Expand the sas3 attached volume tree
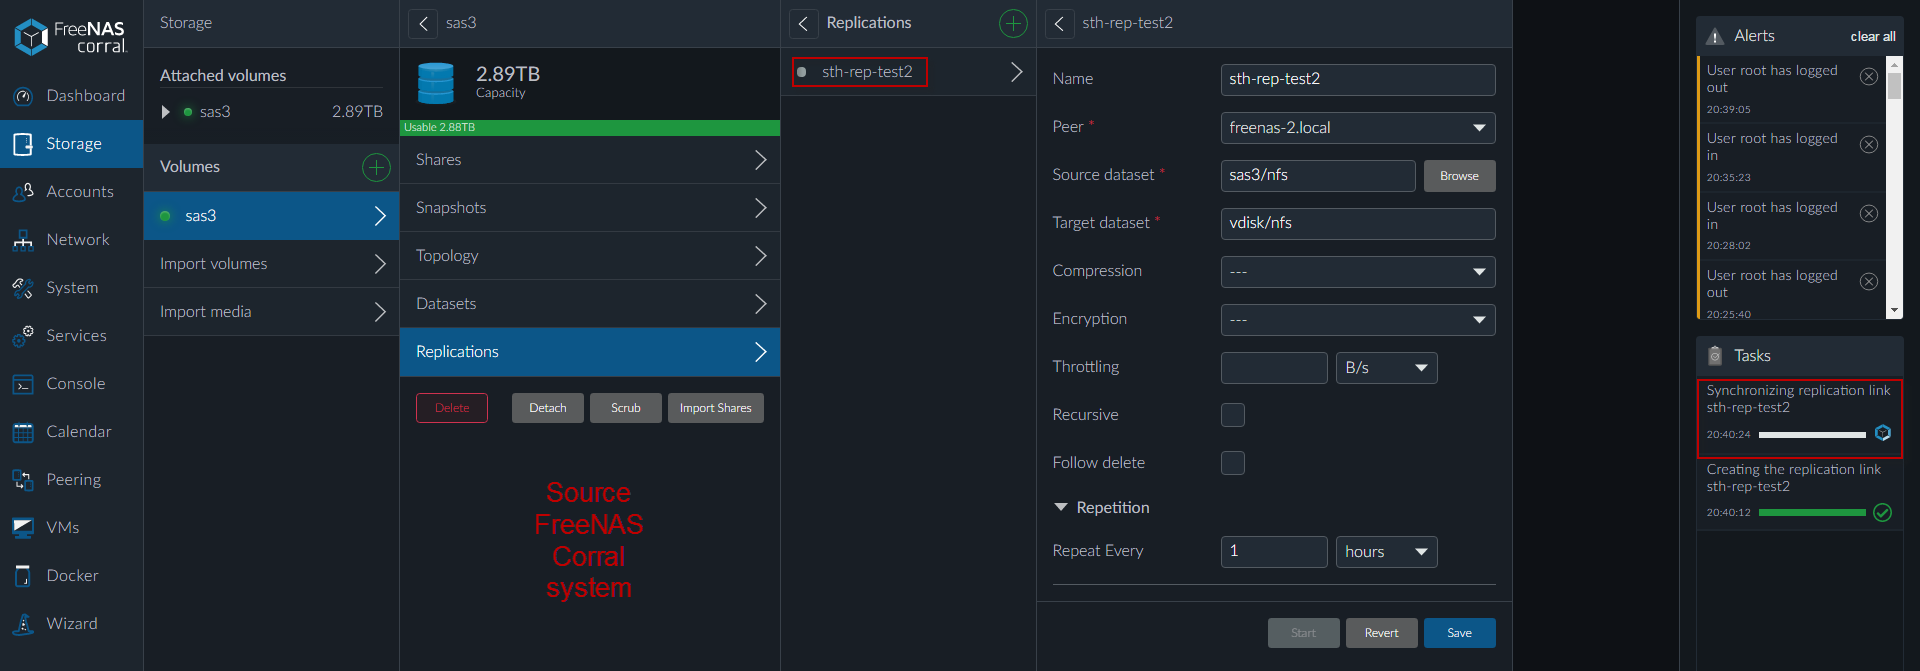 pyautogui.click(x=166, y=112)
